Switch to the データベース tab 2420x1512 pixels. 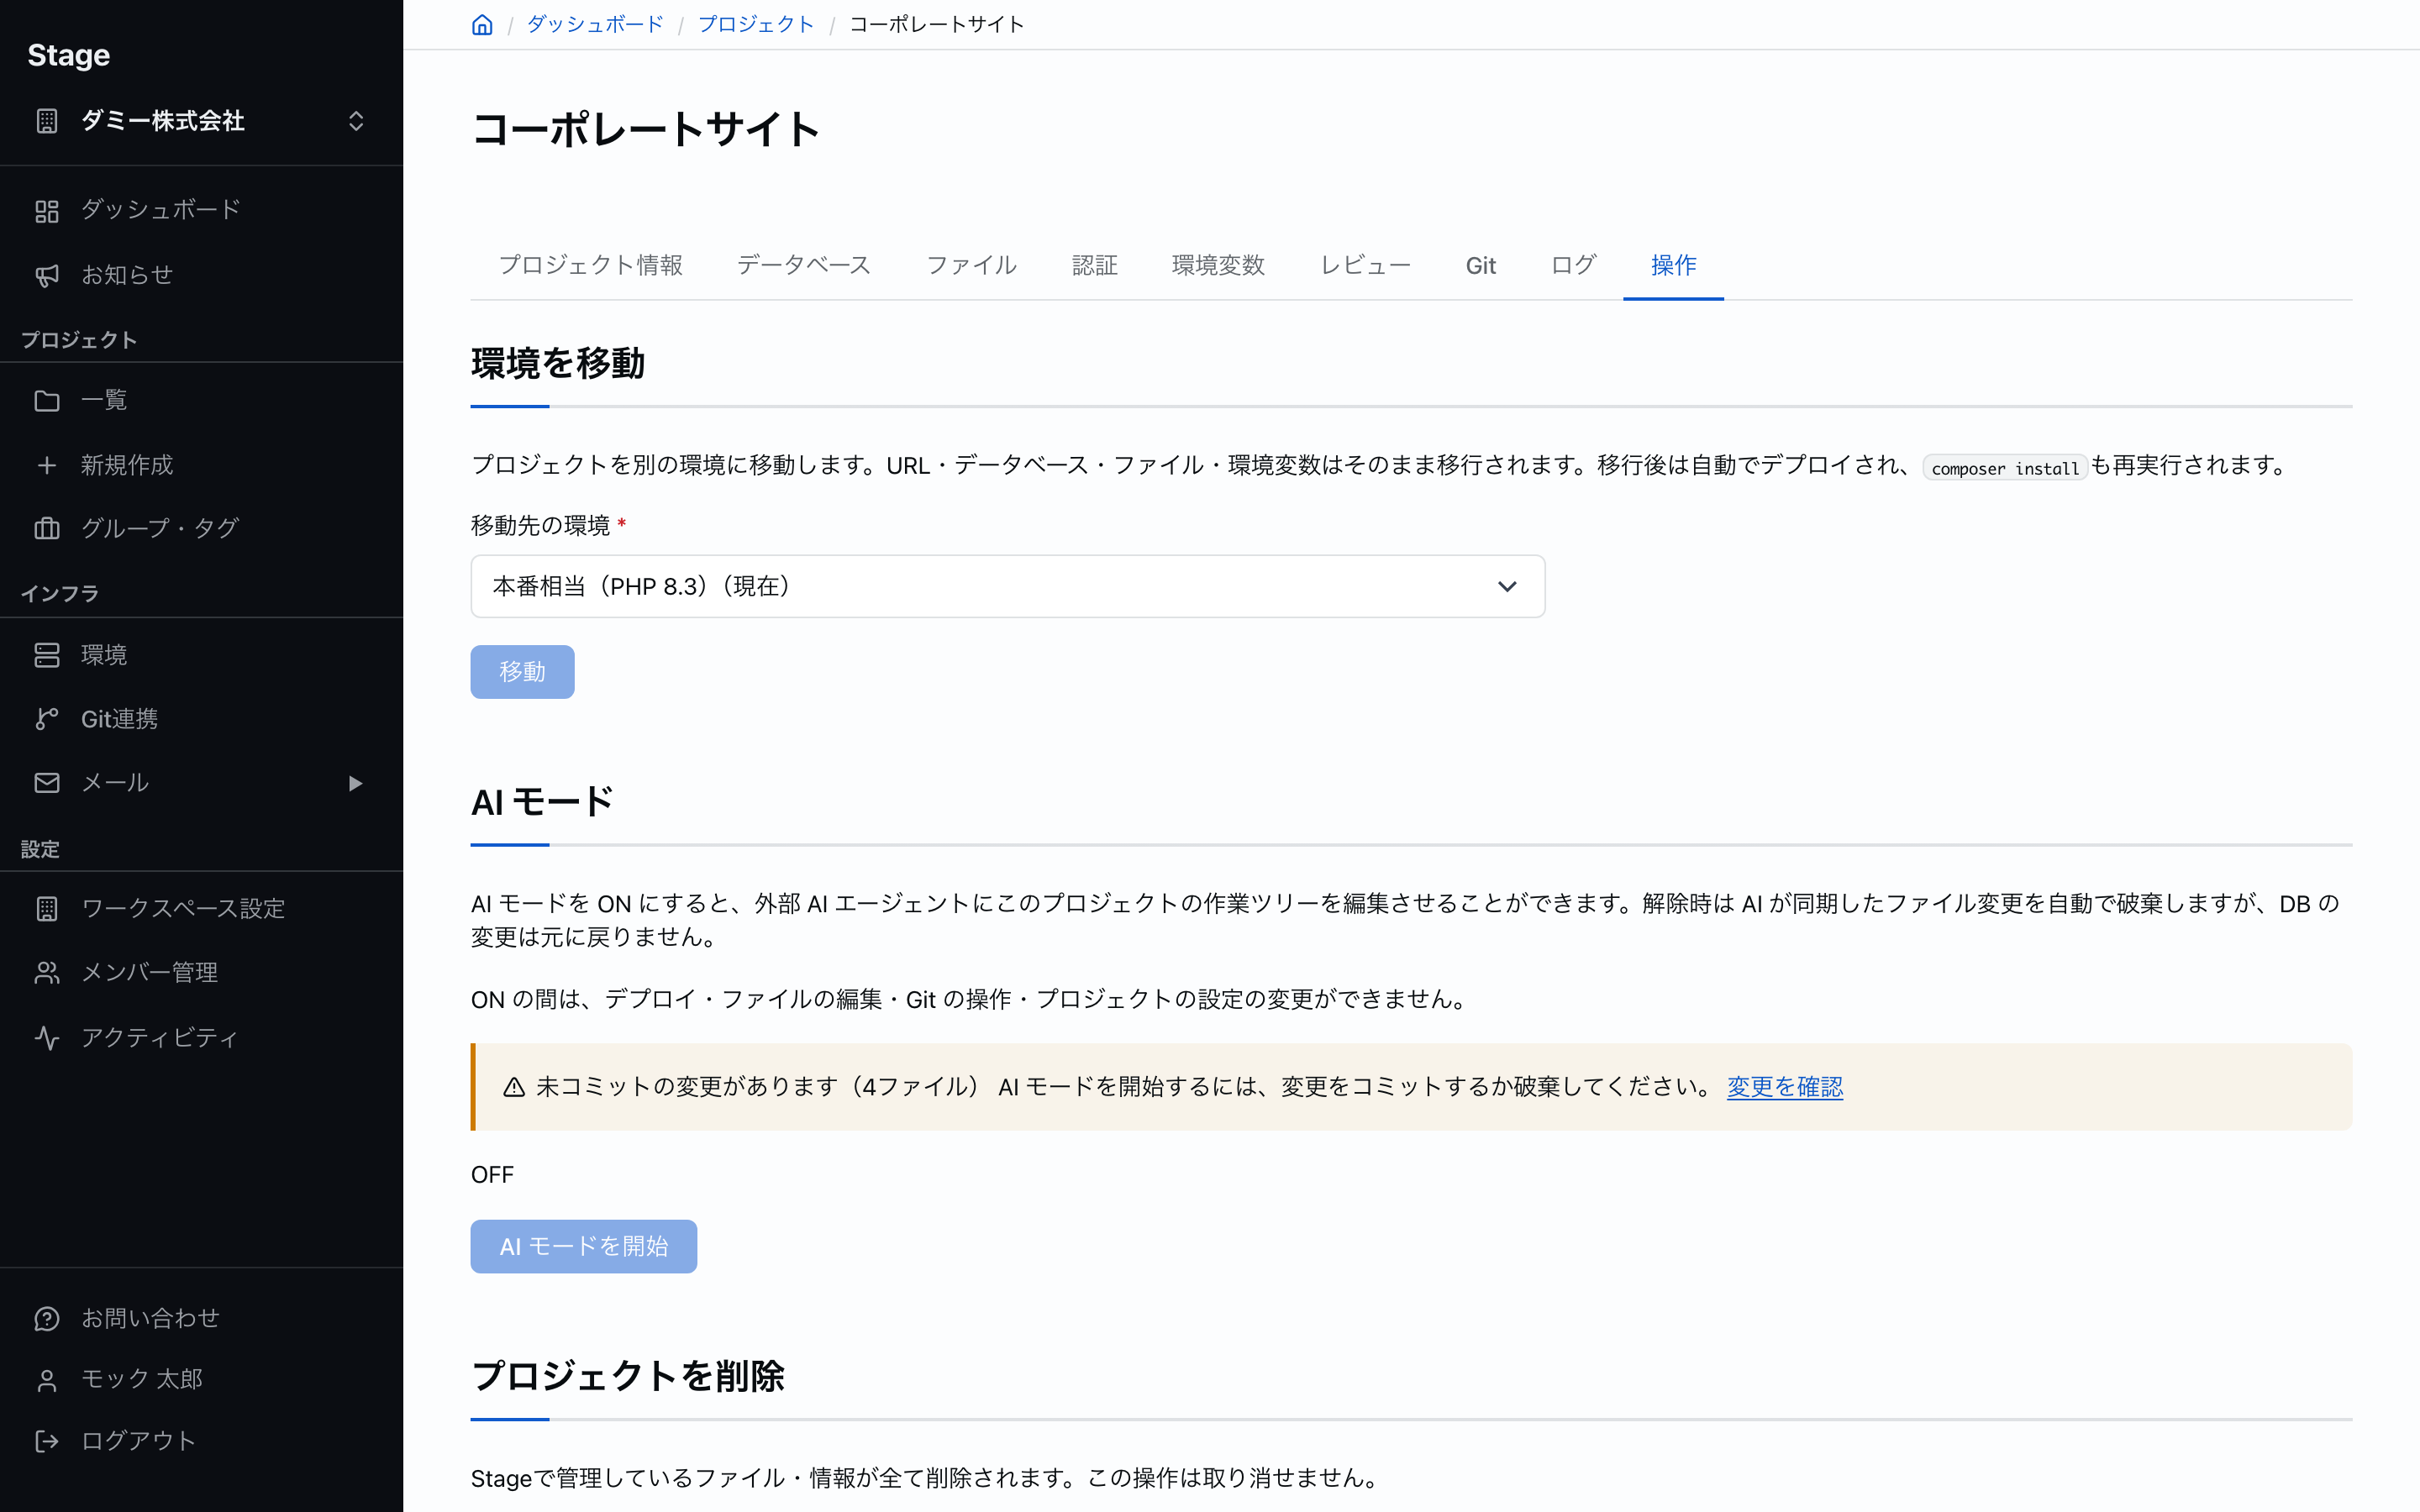tap(804, 265)
